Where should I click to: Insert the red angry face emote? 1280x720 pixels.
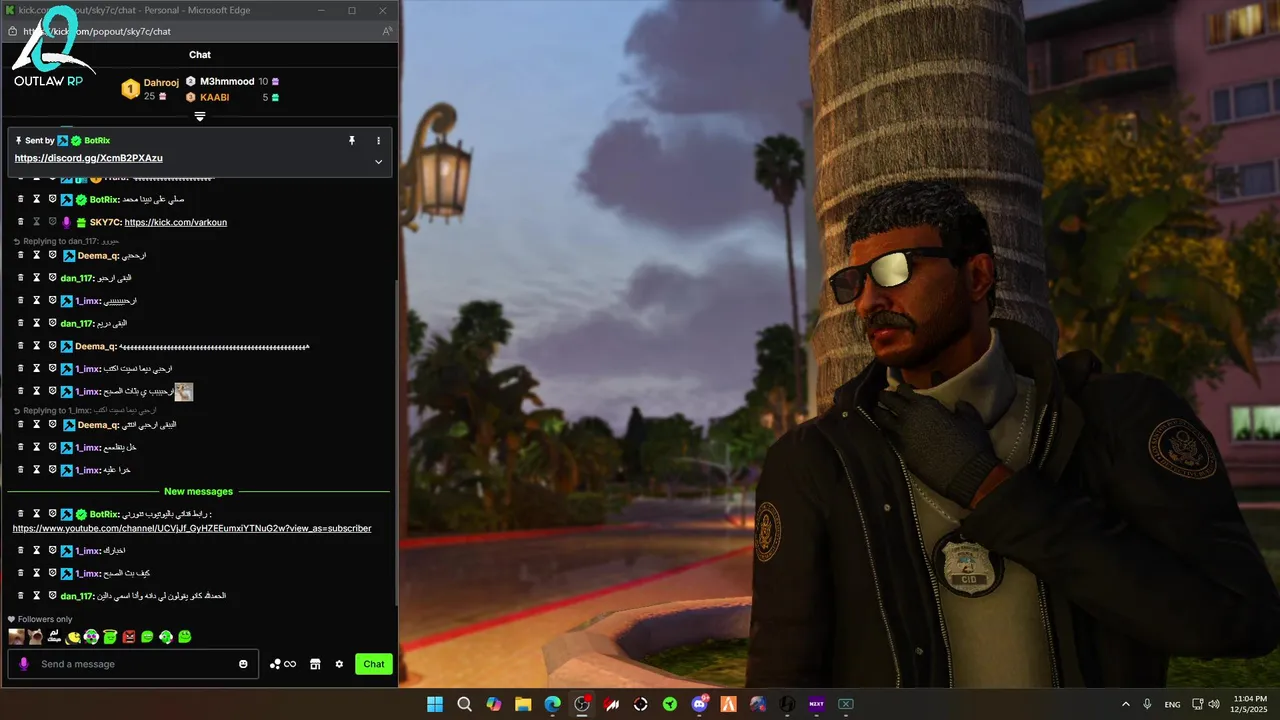[128, 637]
